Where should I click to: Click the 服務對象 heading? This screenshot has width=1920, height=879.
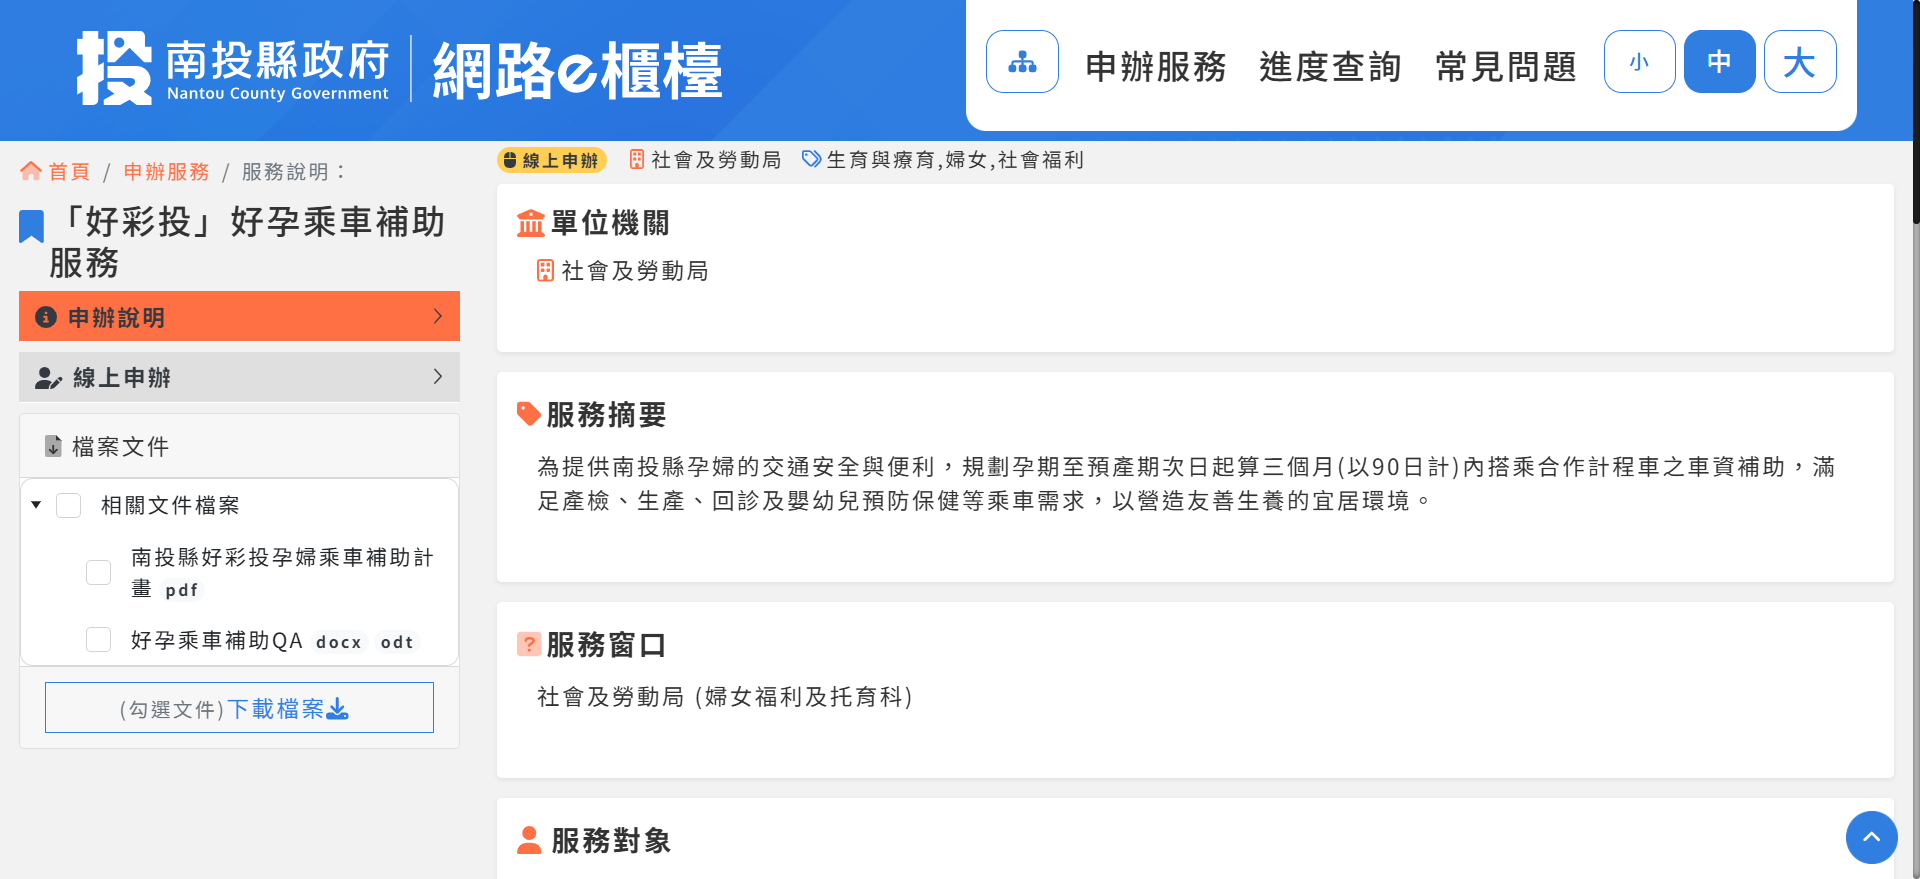click(x=610, y=840)
